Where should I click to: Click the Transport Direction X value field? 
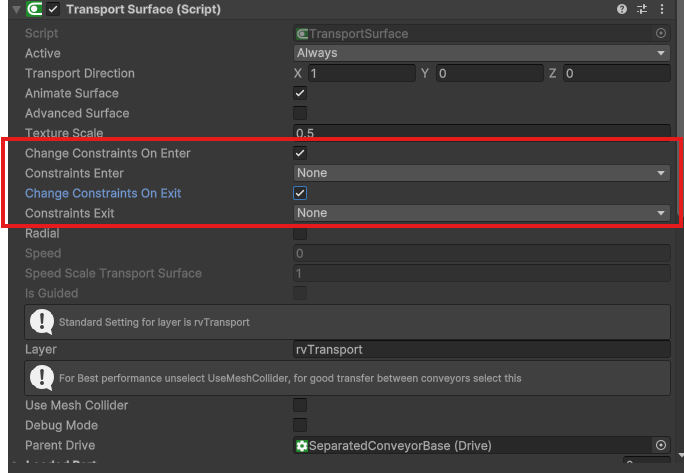pyautogui.click(x=360, y=73)
